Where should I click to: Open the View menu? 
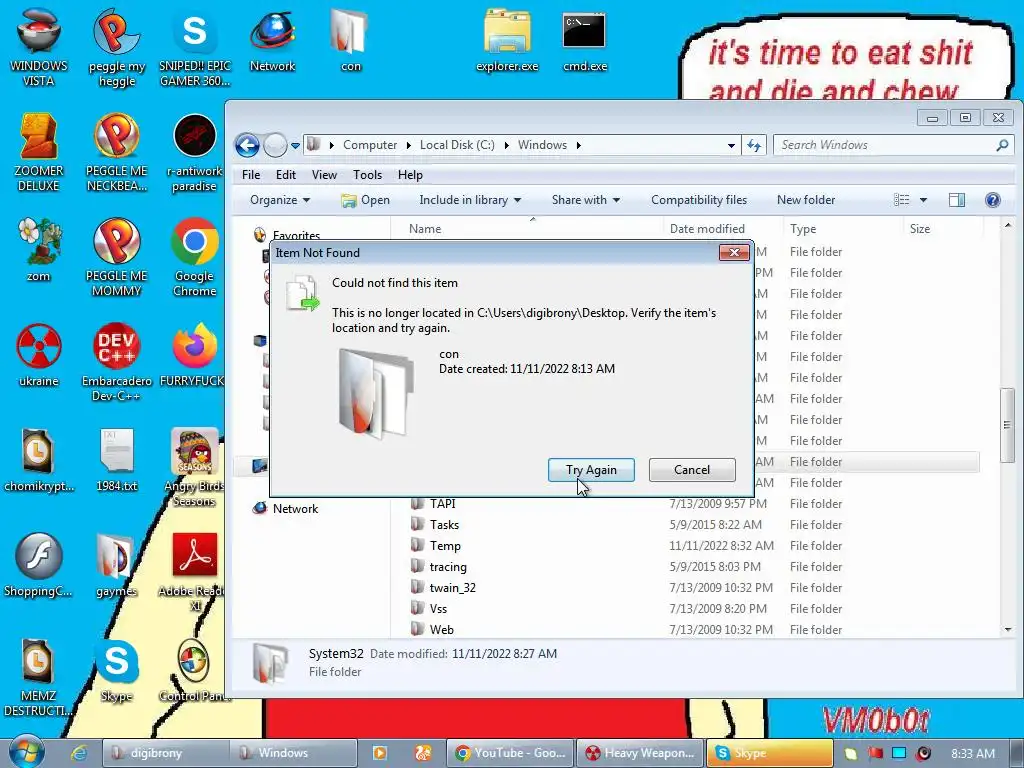[324, 175]
